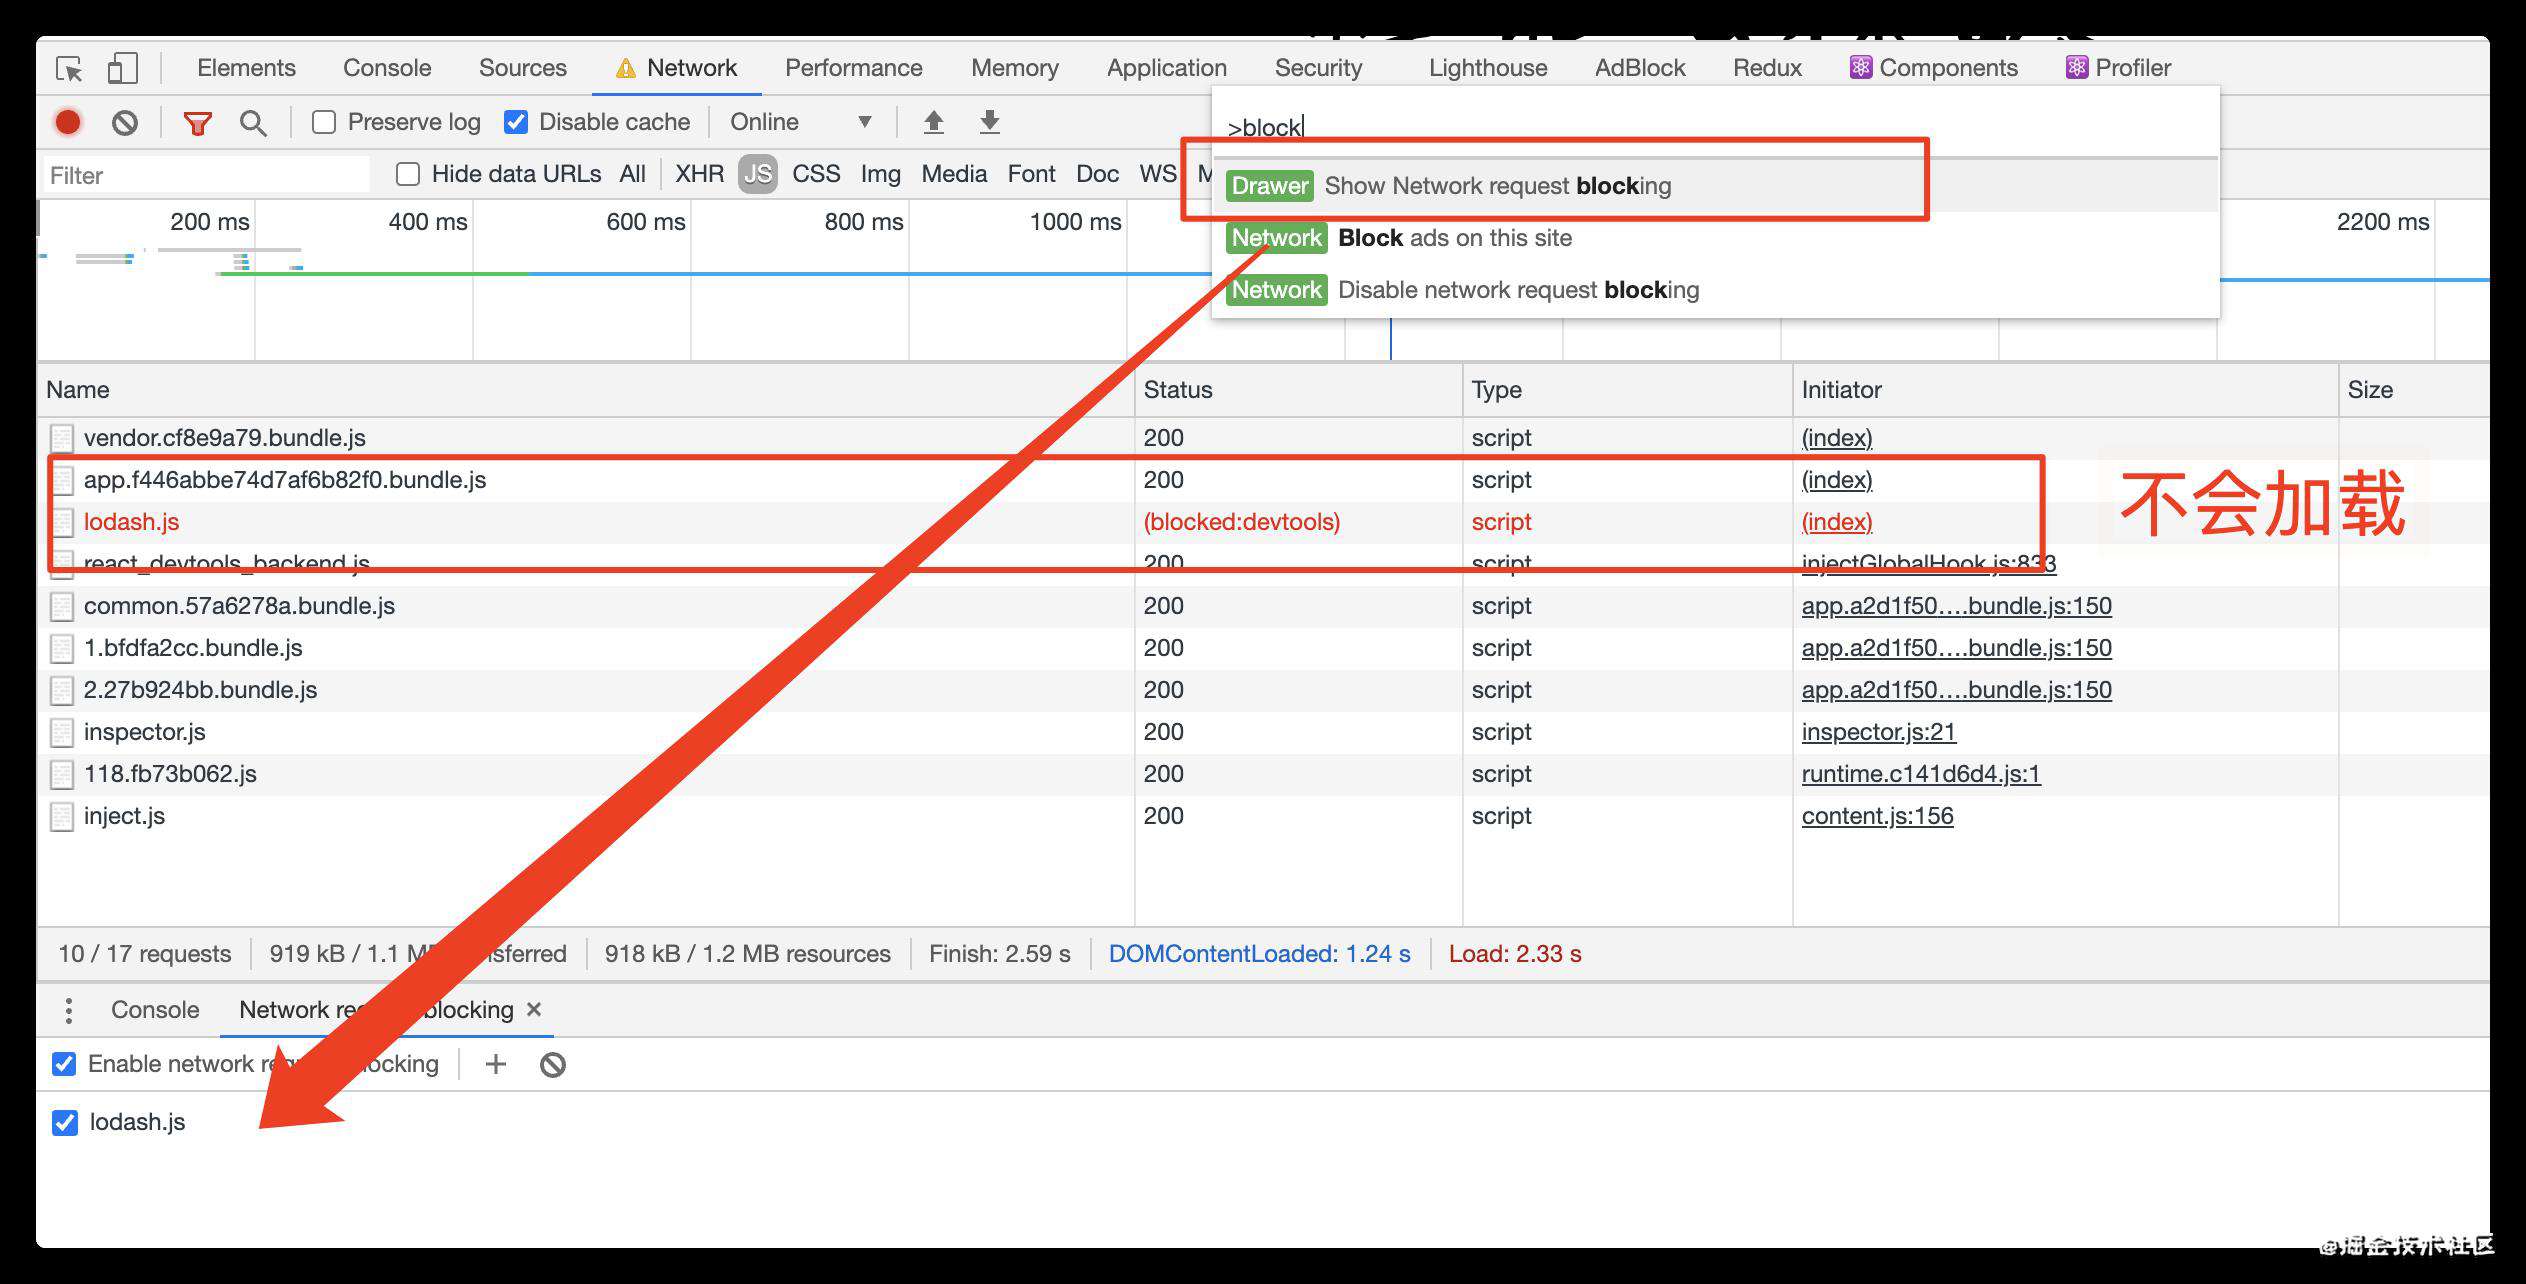Image resolution: width=2526 pixels, height=1284 pixels.
Task: Open runtime.c141d6d4.js:1 initiator link
Action: [1920, 774]
